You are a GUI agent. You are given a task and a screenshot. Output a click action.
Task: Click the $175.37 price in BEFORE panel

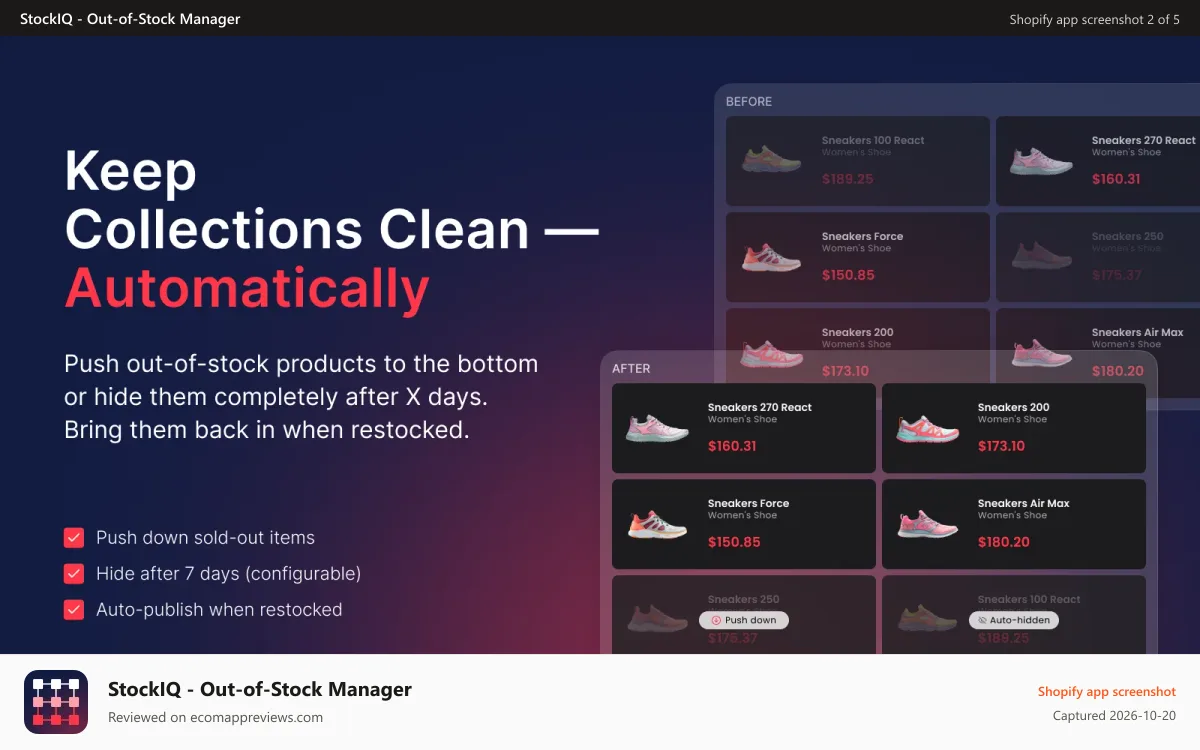1116,276
